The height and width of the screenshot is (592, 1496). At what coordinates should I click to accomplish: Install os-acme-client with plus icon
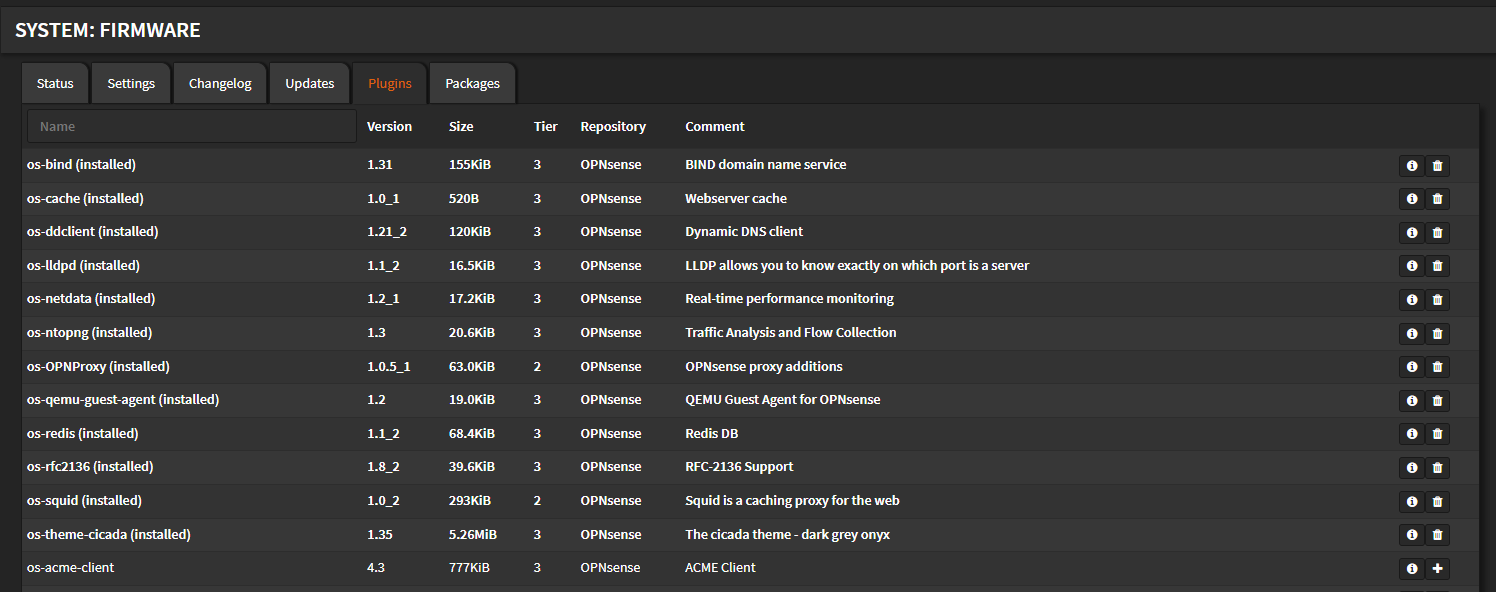click(1437, 569)
